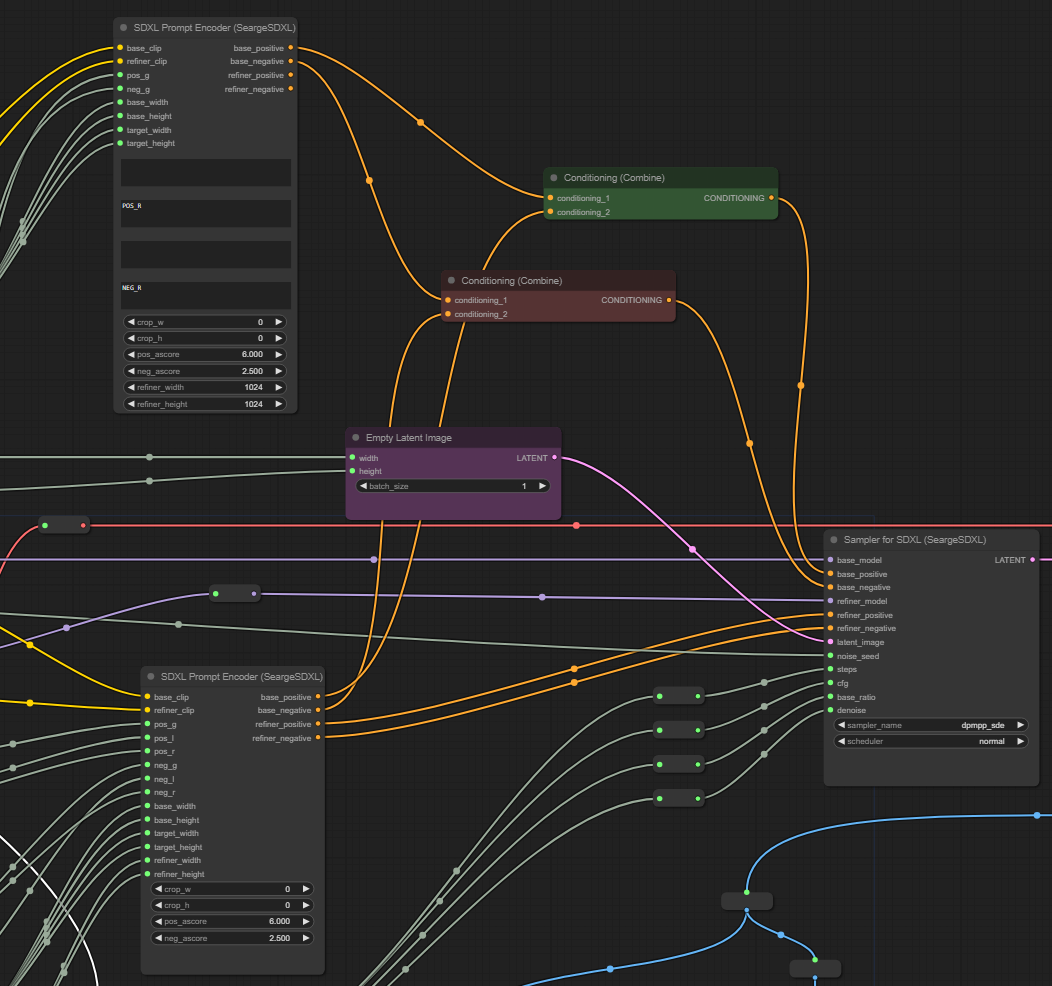Decrease refiner_height using its left arrow
Screen dimensions: 1052x986
click(130, 404)
